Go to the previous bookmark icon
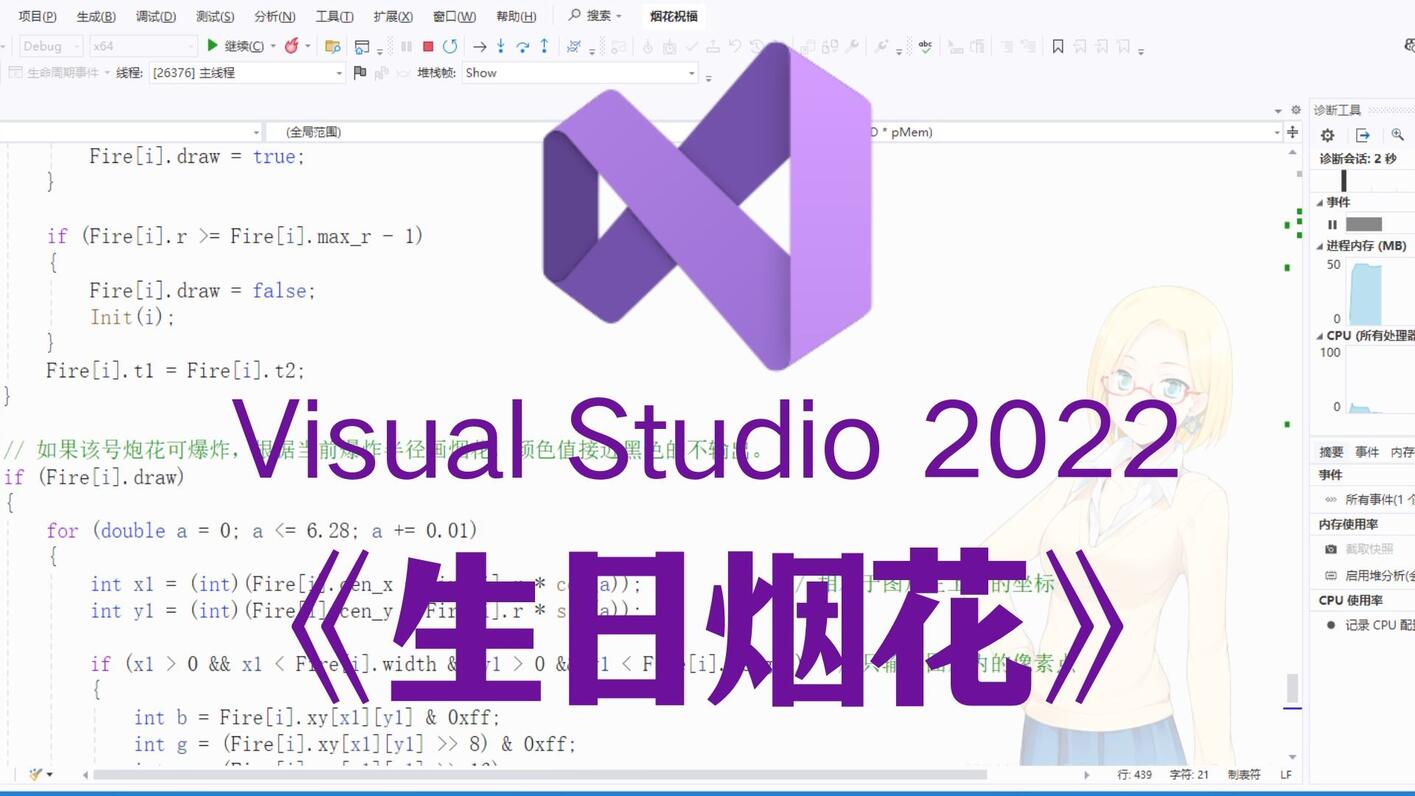The image size is (1415, 796). (x=1080, y=46)
